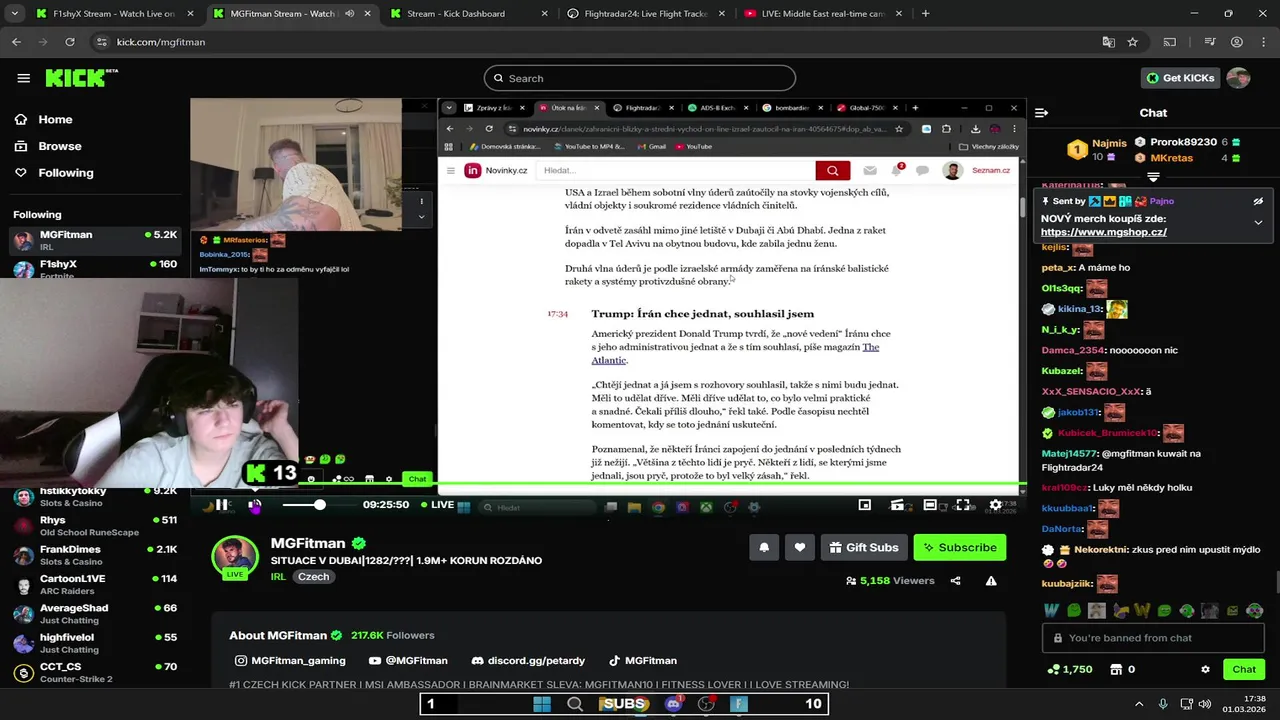Mute the stream player volume

coord(255,505)
